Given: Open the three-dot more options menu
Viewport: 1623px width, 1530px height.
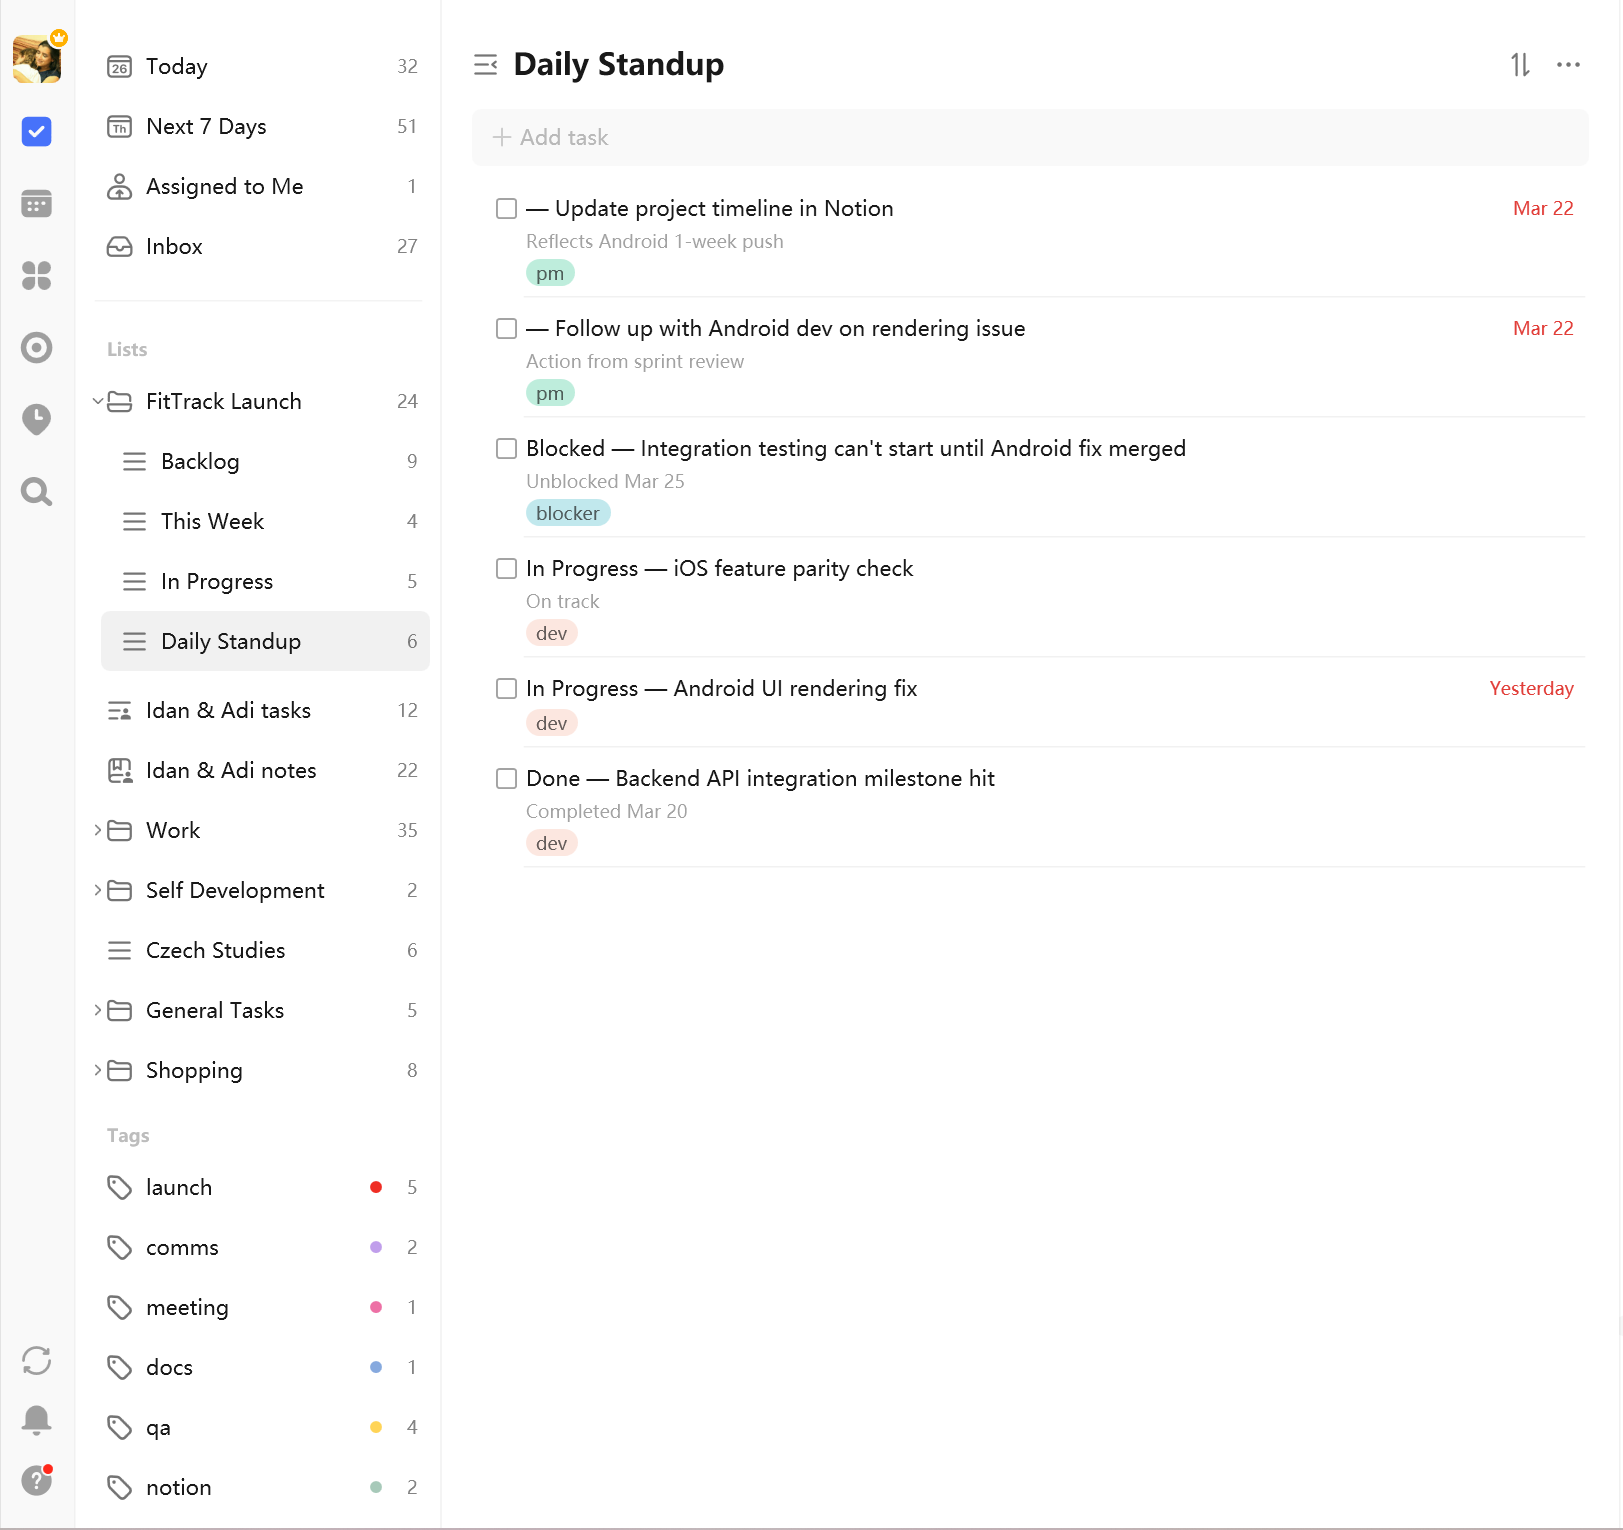Looking at the screenshot, I should pyautogui.click(x=1568, y=65).
